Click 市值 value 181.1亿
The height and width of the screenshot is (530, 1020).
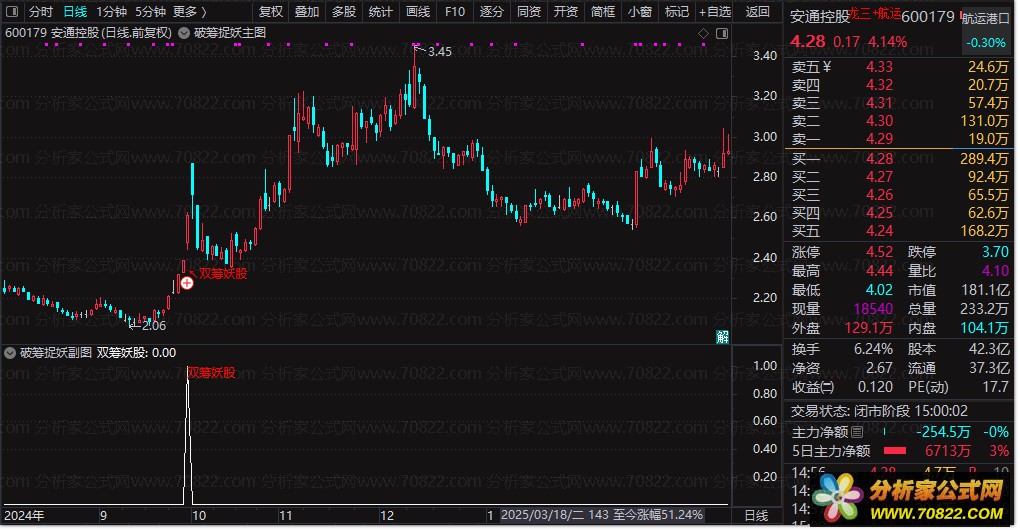point(986,290)
